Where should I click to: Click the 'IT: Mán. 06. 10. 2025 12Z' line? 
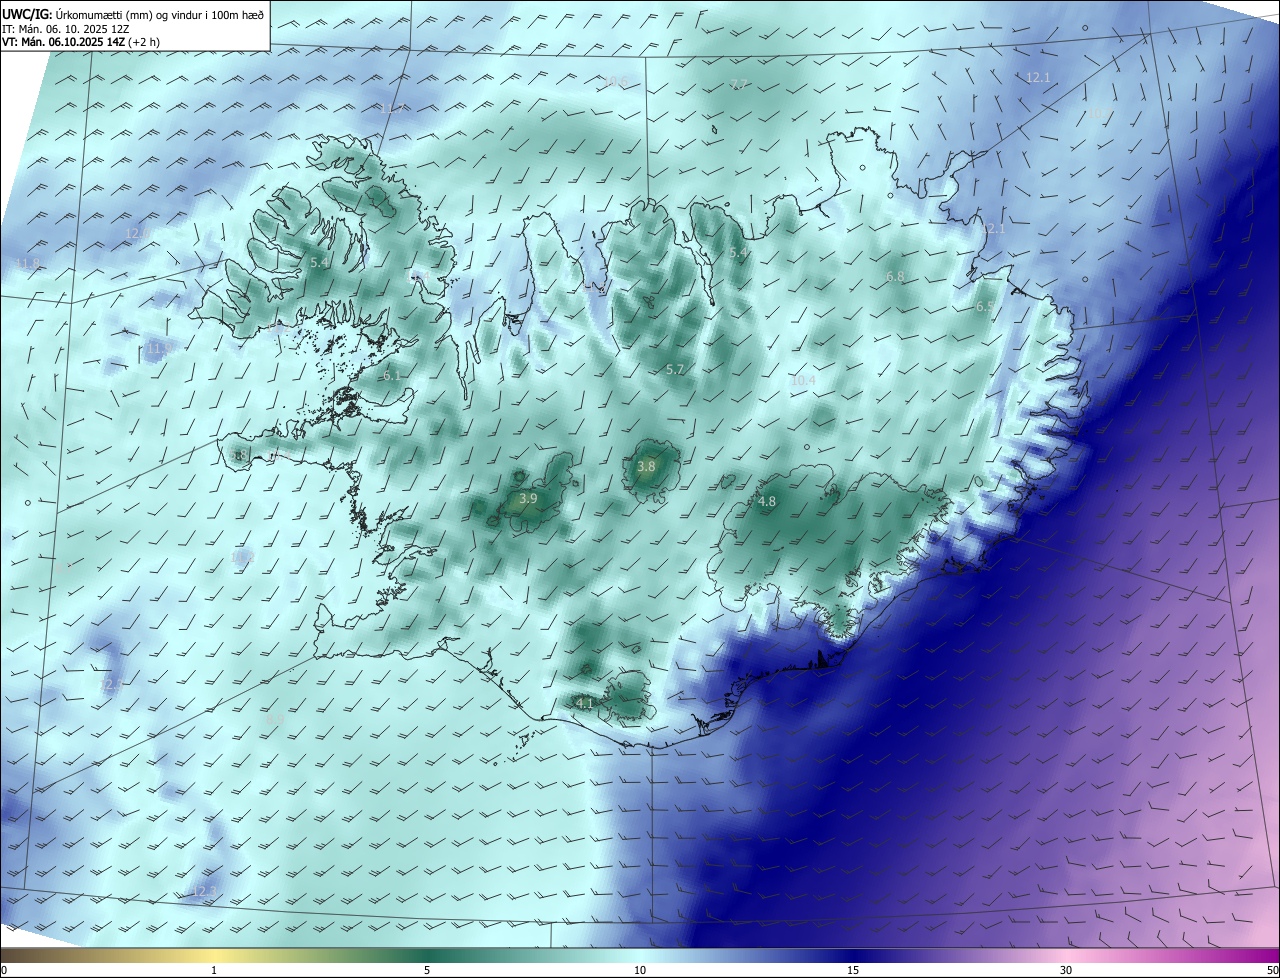coord(65,28)
